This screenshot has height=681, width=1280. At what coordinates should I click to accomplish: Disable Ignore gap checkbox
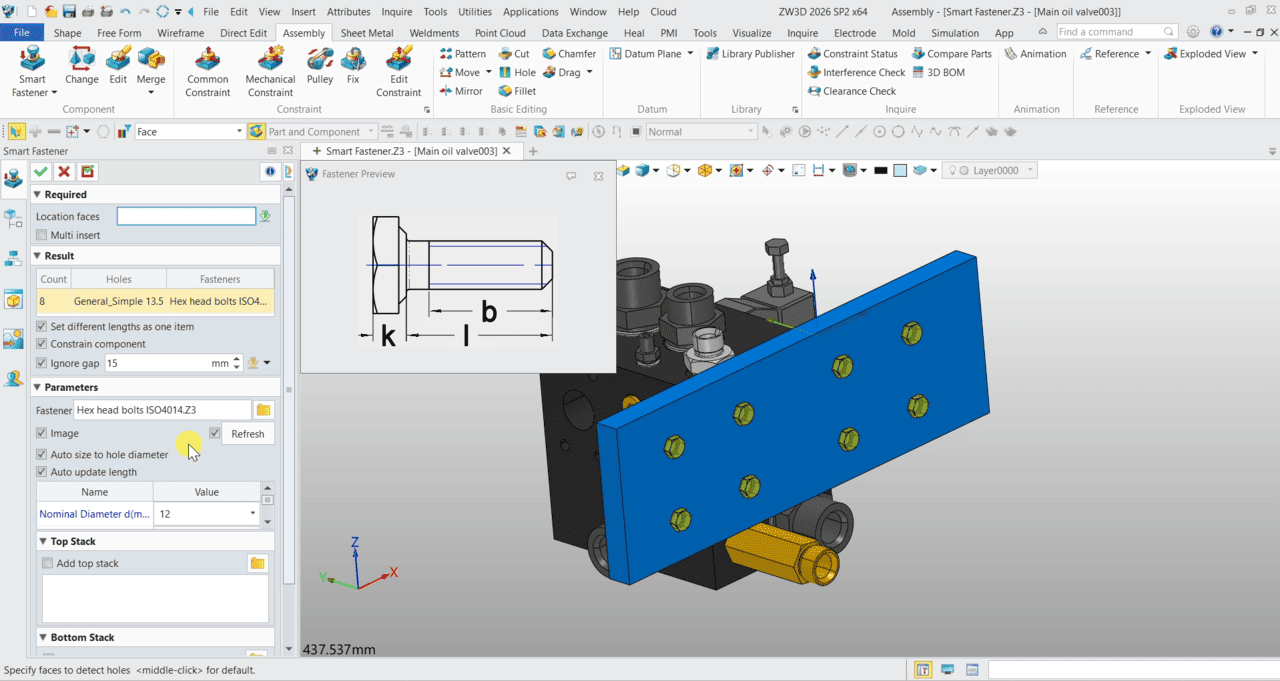42,363
